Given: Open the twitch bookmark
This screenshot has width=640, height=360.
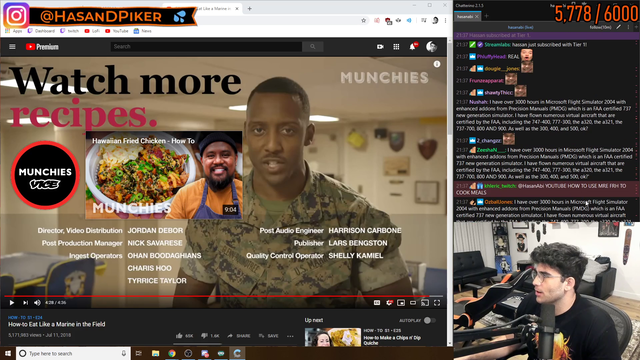Looking at the screenshot, I should (69, 31).
